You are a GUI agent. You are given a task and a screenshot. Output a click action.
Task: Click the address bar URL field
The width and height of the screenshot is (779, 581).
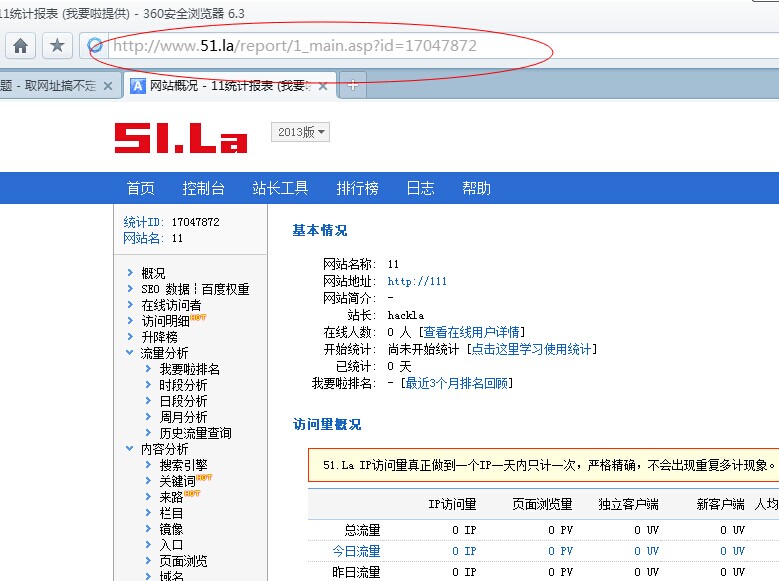(x=442, y=46)
